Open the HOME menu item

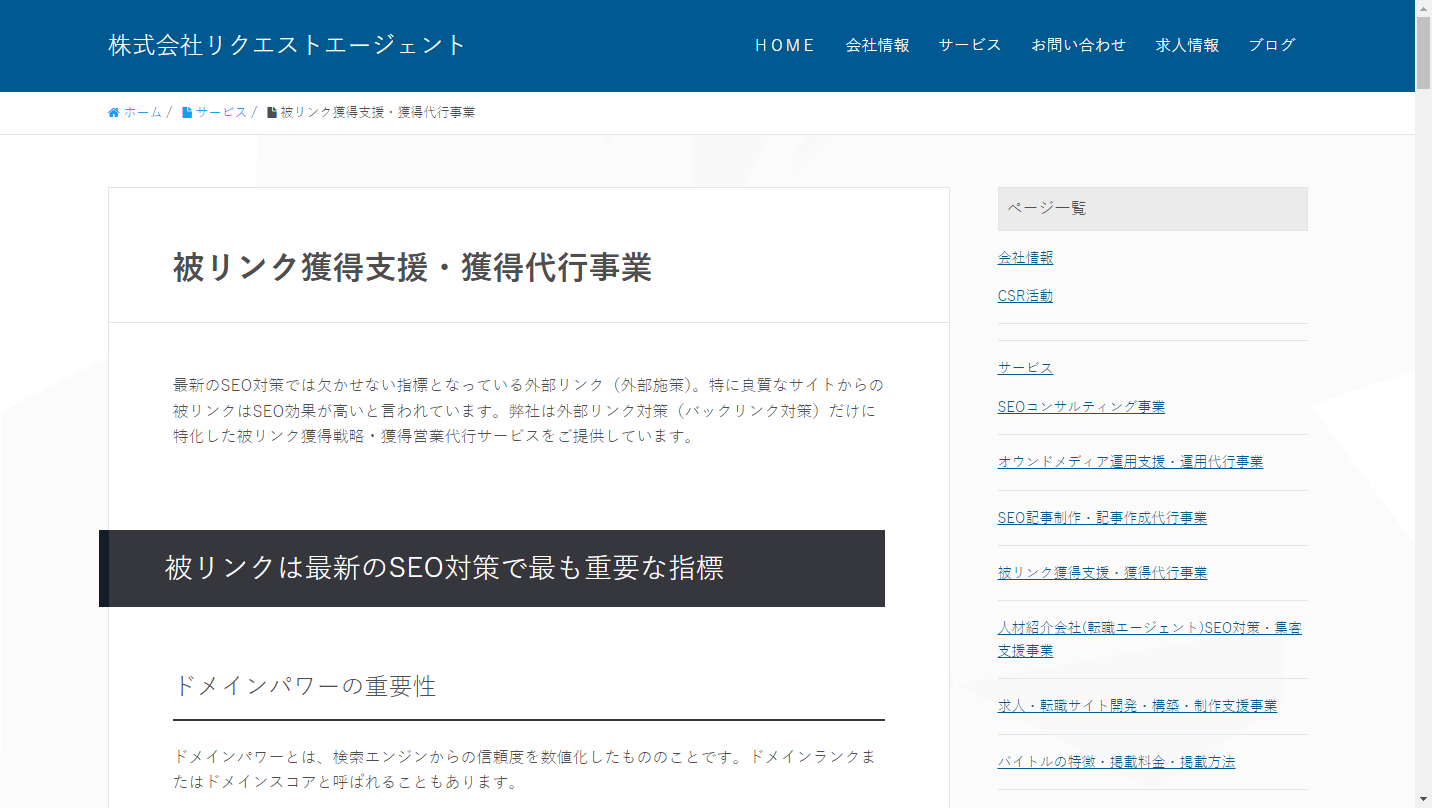pyautogui.click(x=785, y=45)
